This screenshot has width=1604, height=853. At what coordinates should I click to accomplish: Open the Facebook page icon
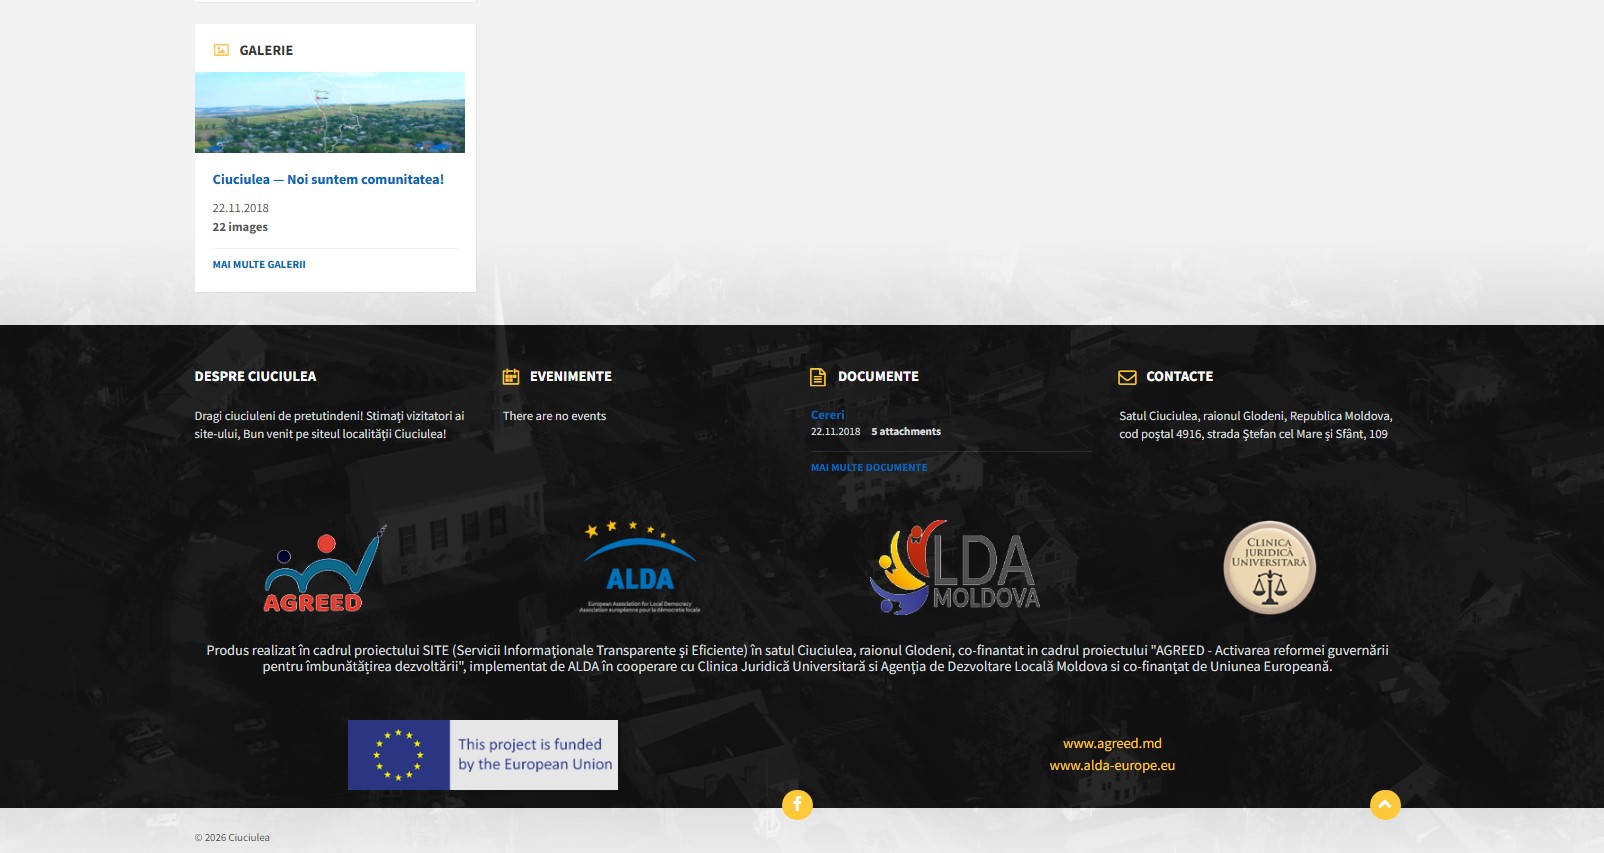tap(797, 804)
